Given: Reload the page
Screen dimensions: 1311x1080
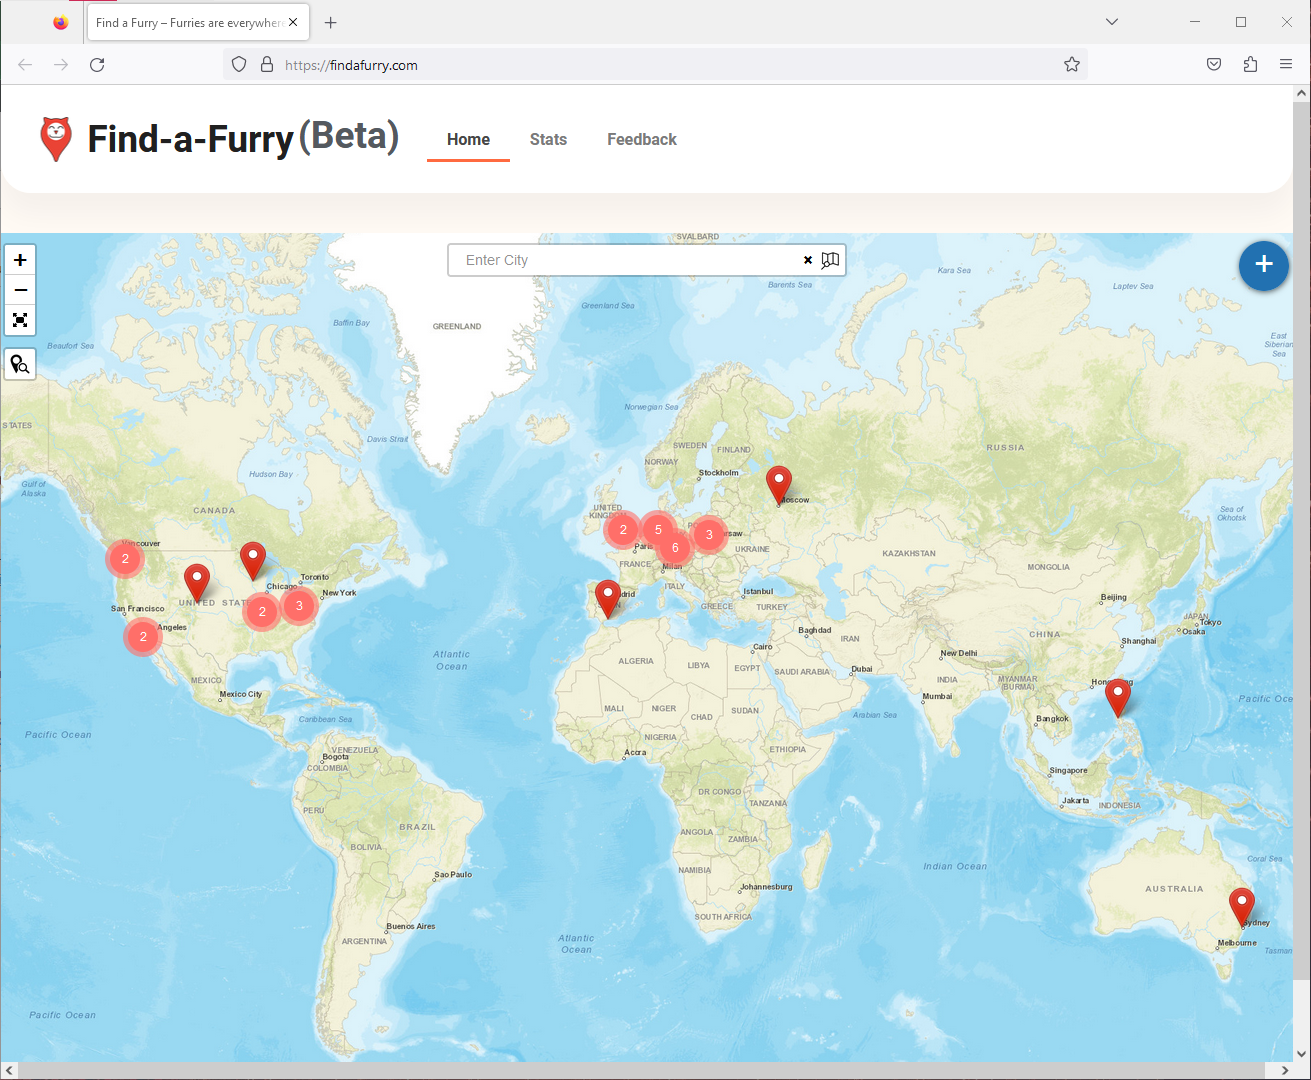Looking at the screenshot, I should point(97,65).
